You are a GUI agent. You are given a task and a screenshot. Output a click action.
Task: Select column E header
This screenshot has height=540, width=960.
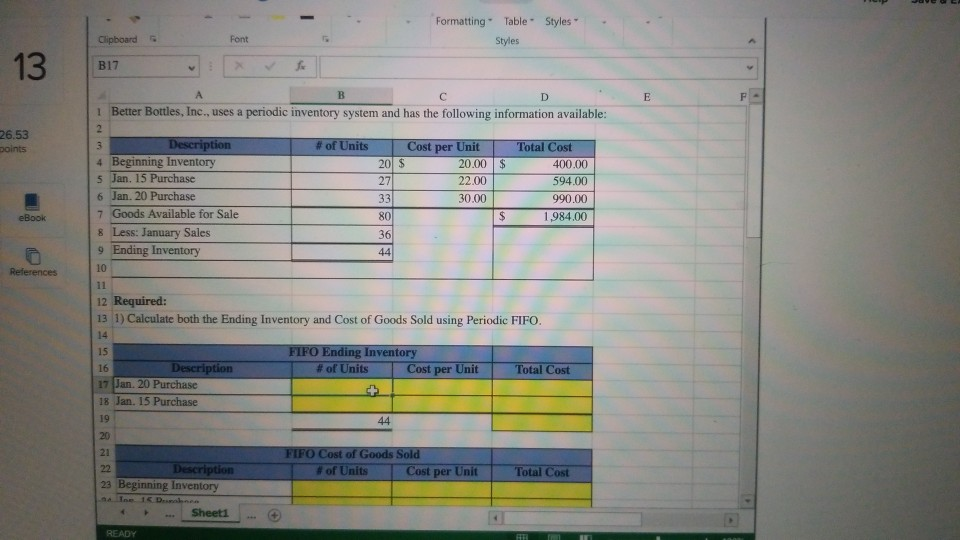pyautogui.click(x=647, y=97)
